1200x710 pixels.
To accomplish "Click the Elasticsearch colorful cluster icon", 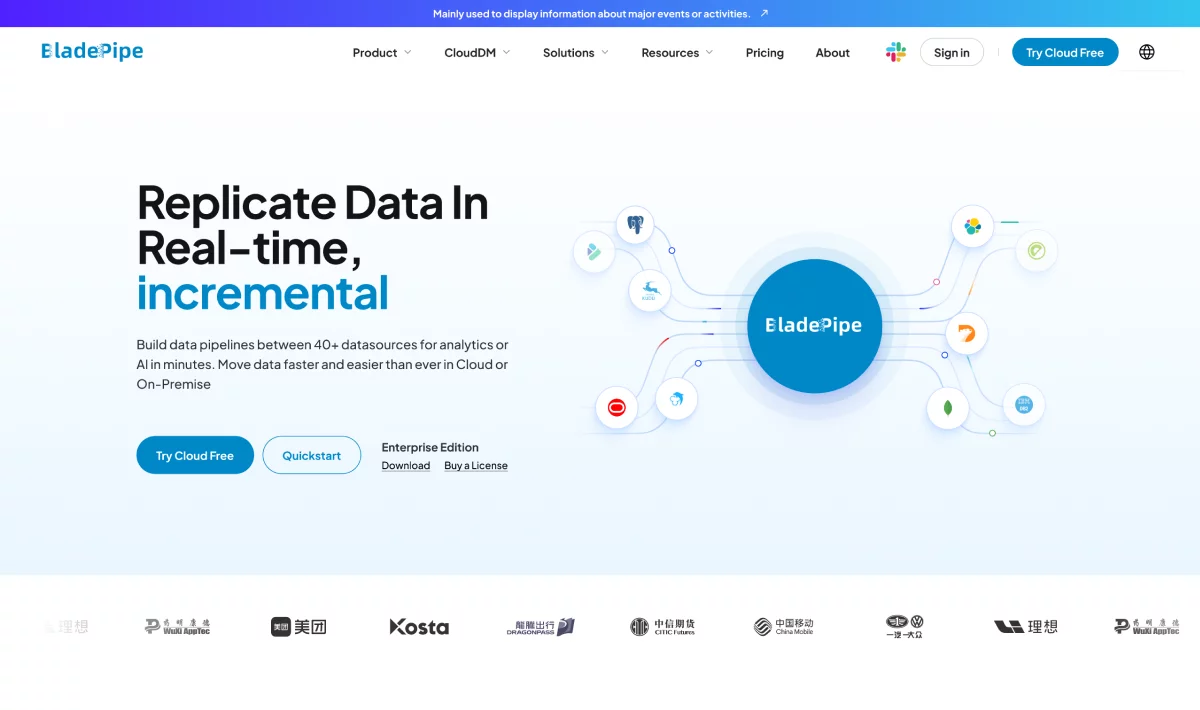I will [x=972, y=226].
